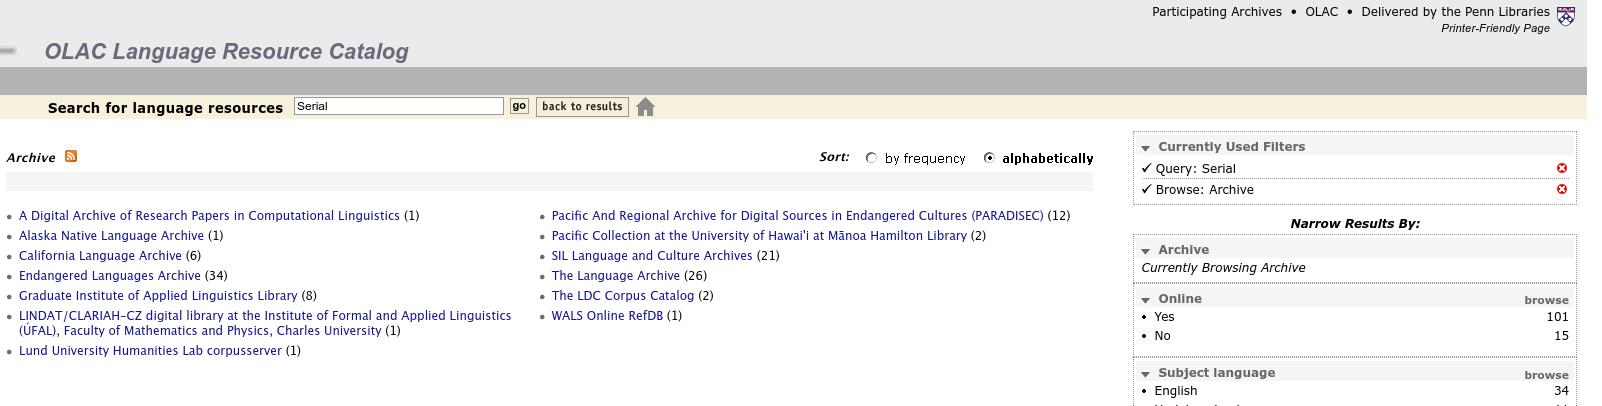
Task: Open LINDAT/CLARIAH-CZ digital library link
Action: 265,323
